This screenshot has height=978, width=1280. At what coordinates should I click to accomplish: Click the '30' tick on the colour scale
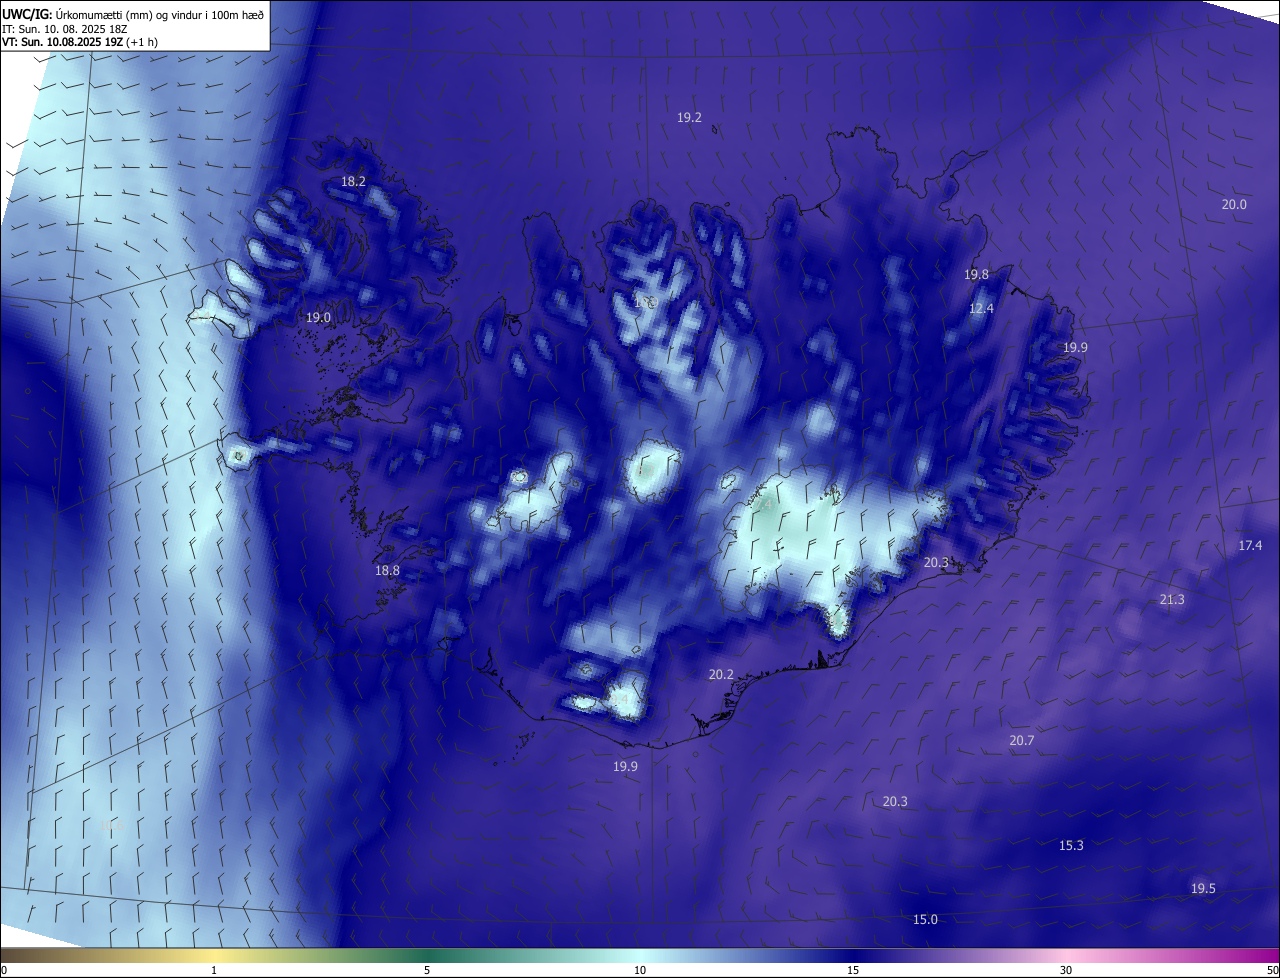click(1066, 970)
